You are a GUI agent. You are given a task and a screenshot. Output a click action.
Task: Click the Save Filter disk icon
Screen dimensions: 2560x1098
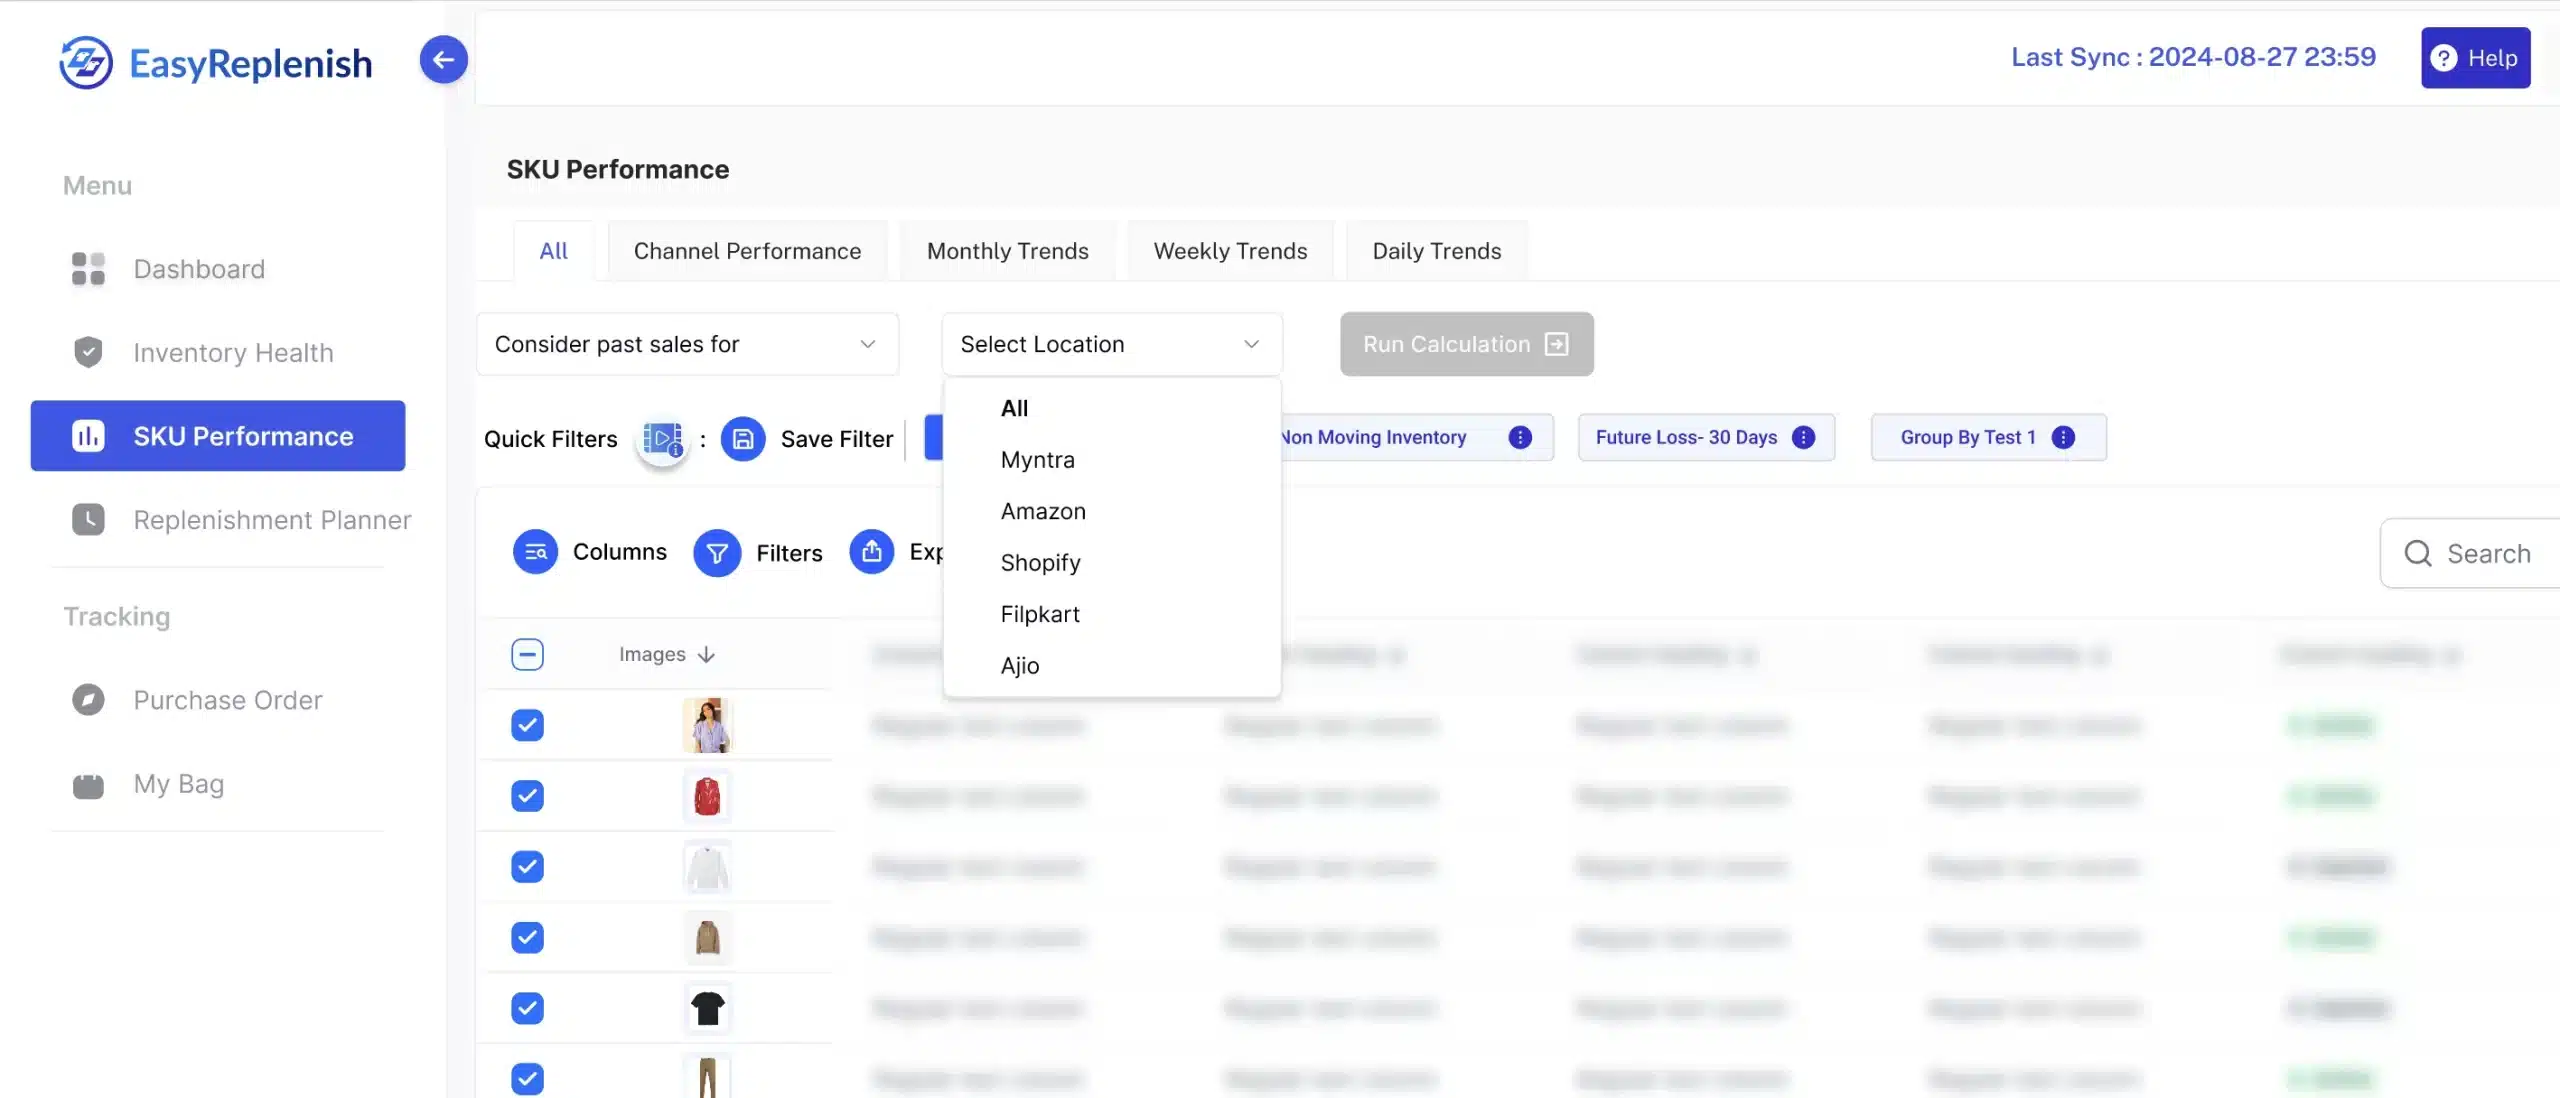tap(743, 439)
